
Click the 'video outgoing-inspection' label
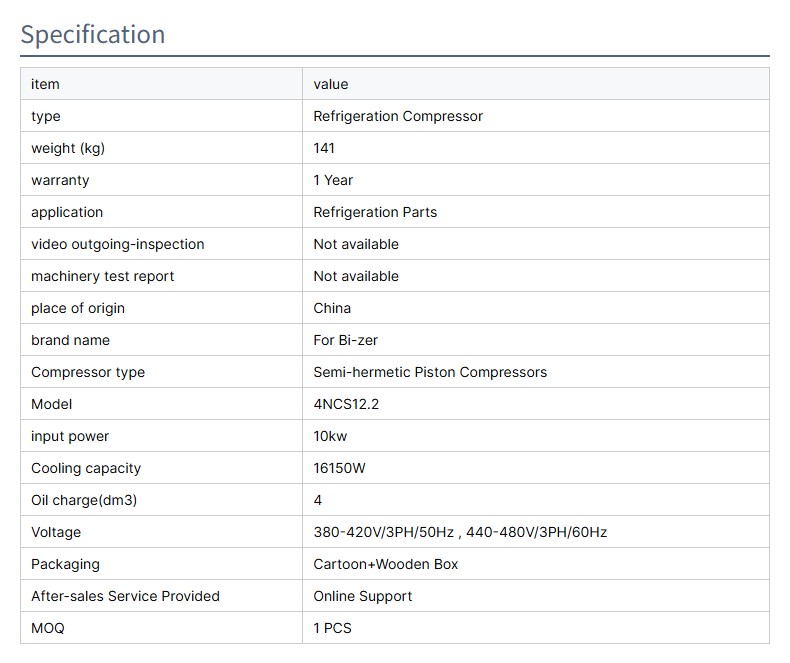(117, 244)
